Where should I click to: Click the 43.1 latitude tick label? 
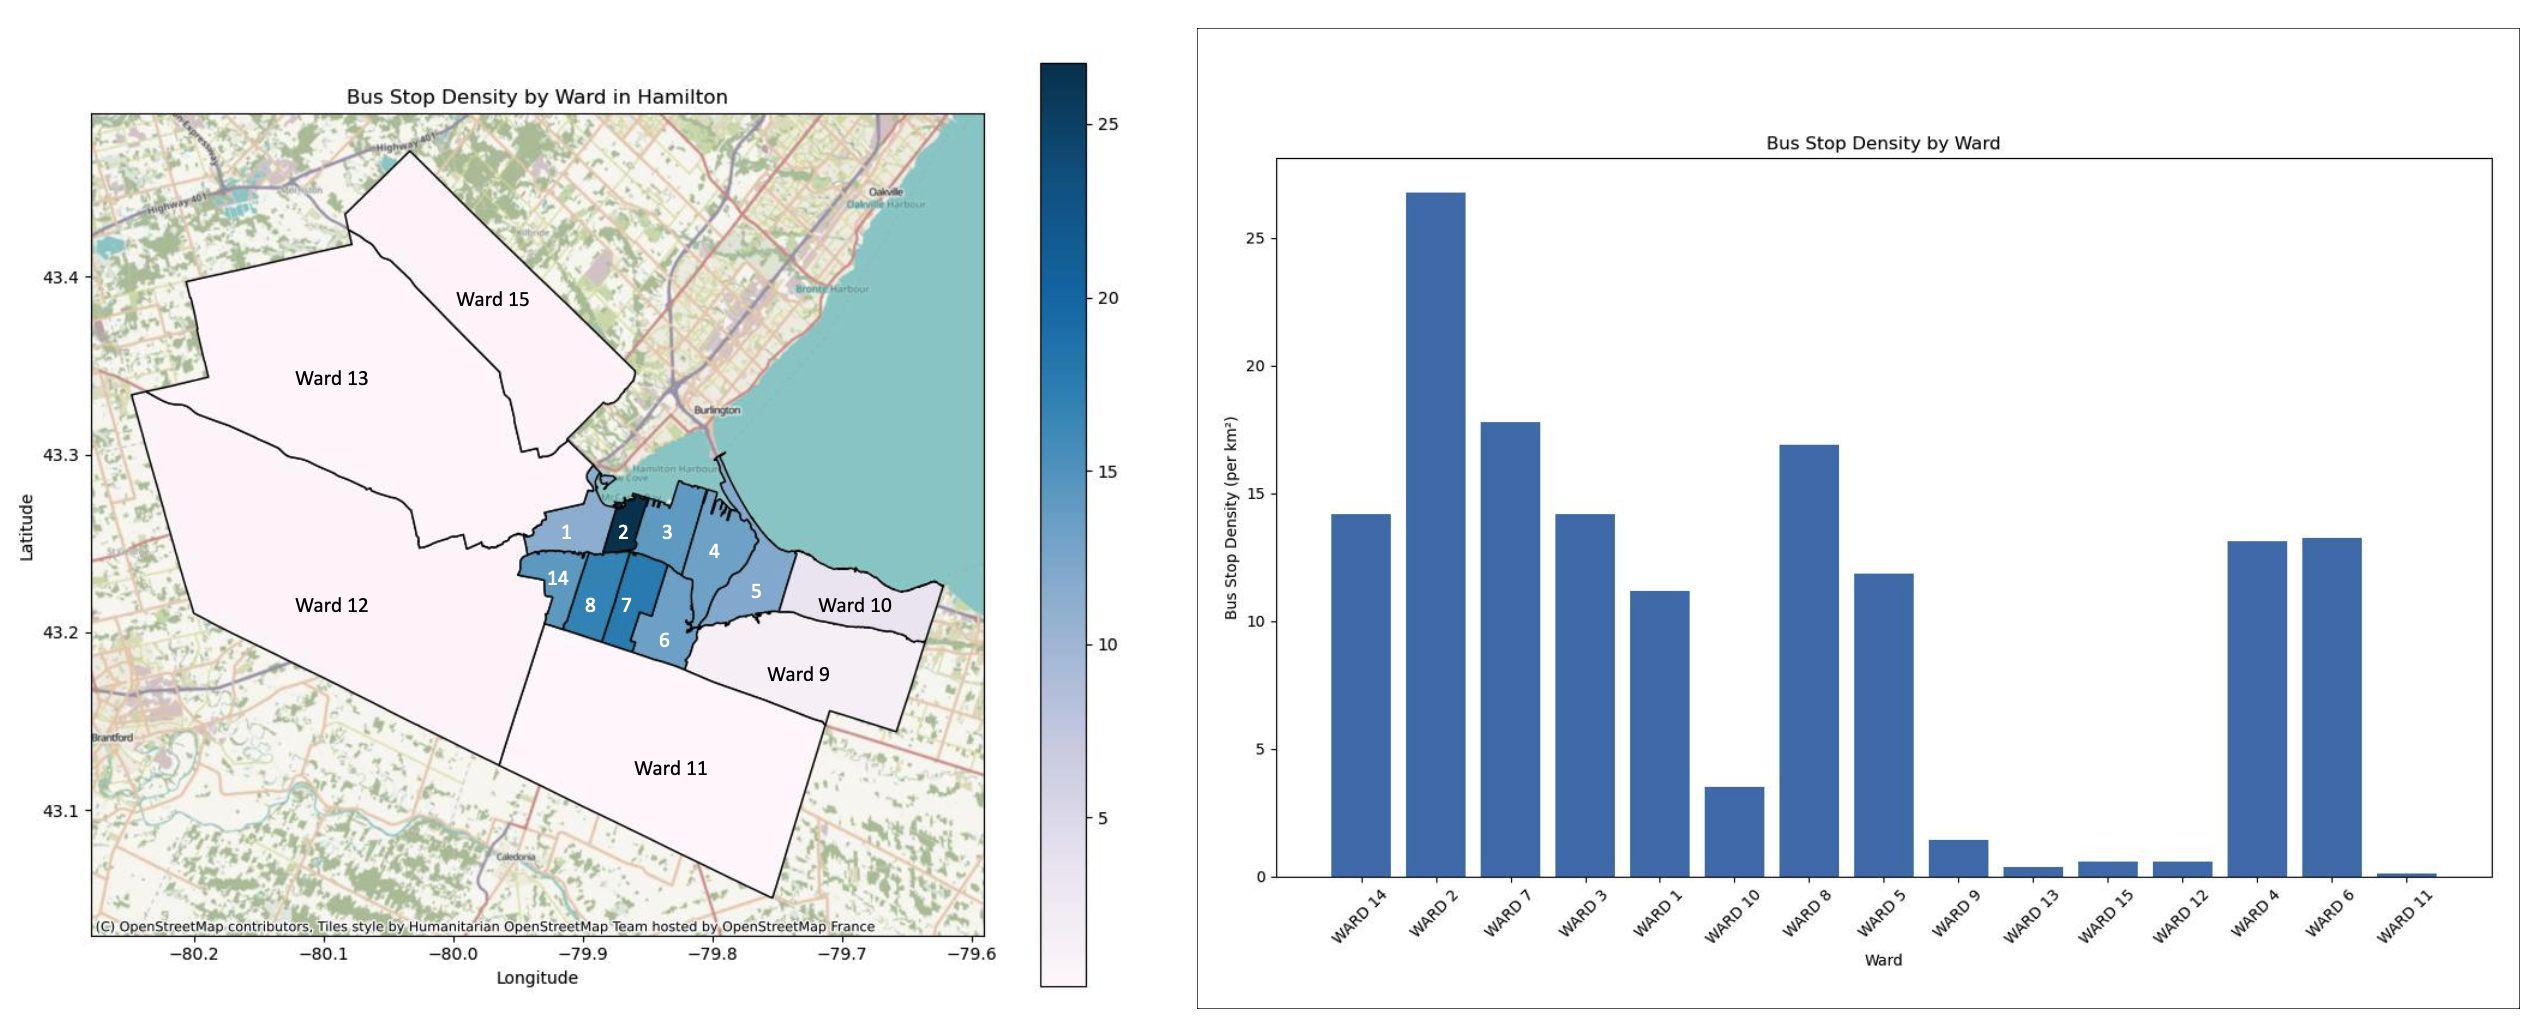(x=60, y=810)
